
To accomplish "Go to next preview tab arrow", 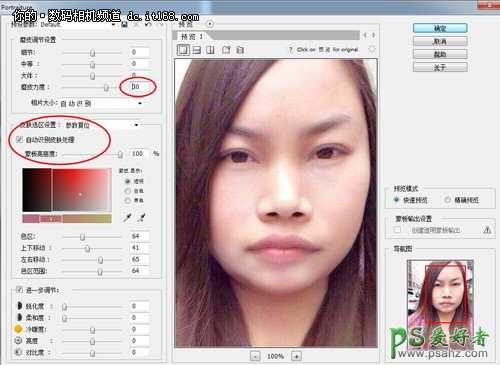I will [374, 35].
